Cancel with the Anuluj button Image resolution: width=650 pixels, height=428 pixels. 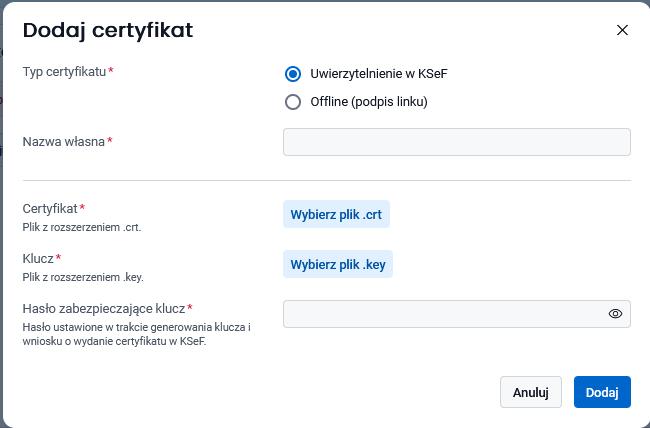point(530,392)
